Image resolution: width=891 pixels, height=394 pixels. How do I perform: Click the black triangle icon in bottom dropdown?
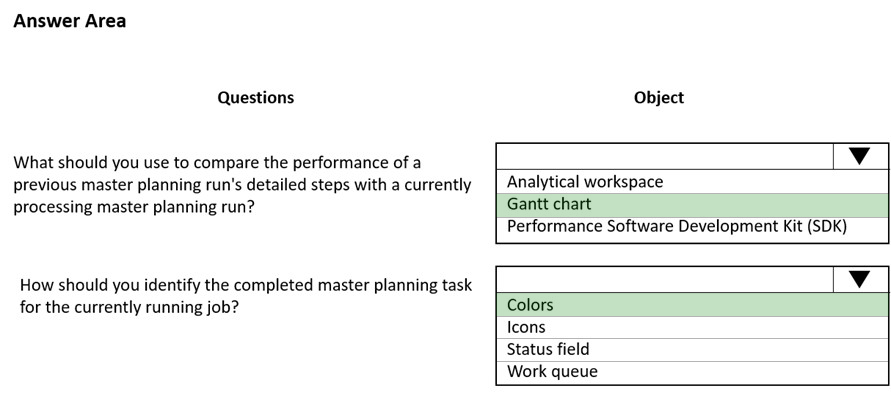[x=860, y=279]
